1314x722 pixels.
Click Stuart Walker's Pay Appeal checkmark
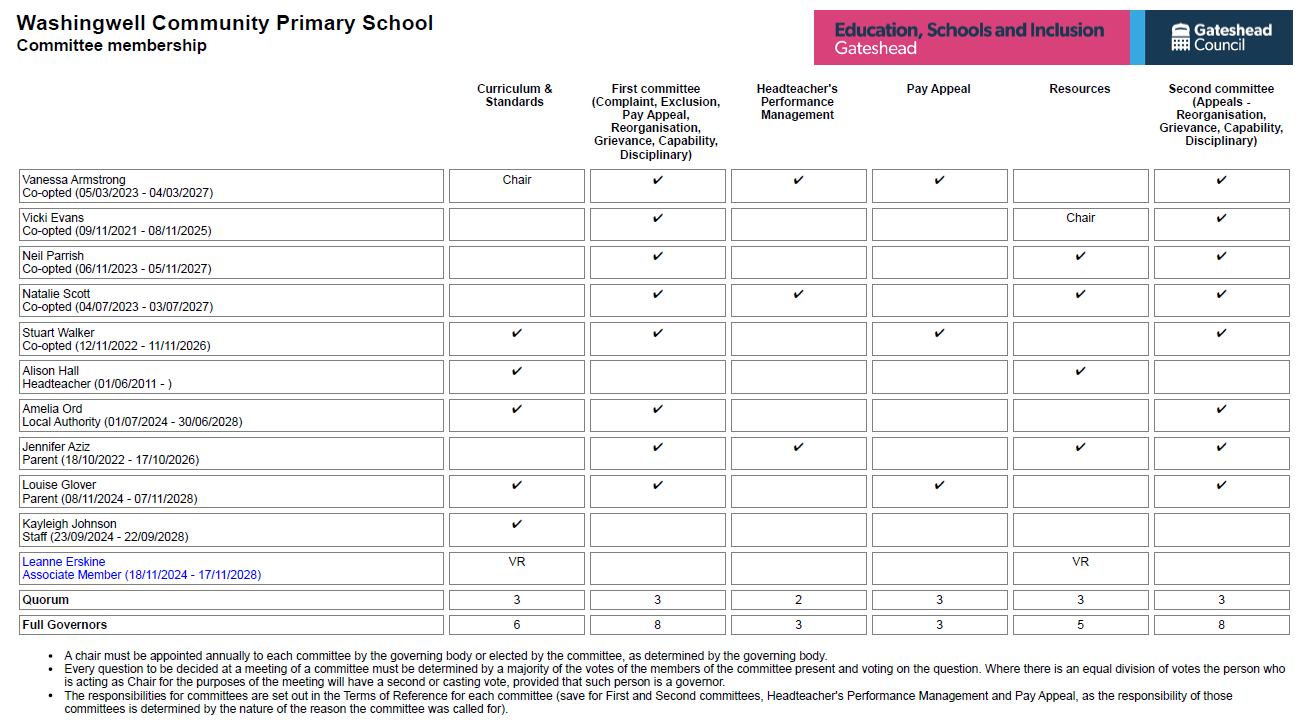pos(939,333)
